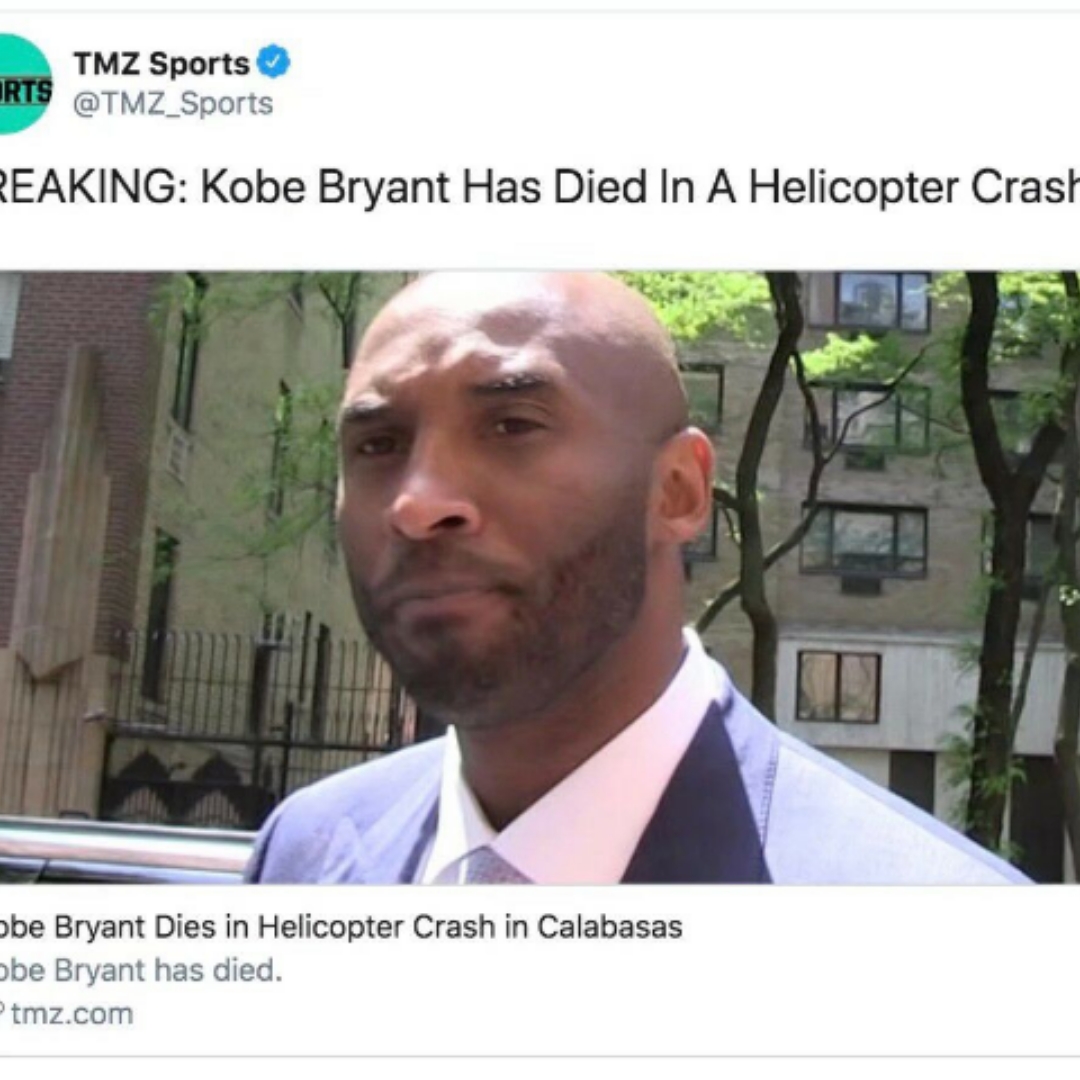Click the word 'Calabasas' in card title
Screen dimensions: 1080x1080
click(x=610, y=926)
